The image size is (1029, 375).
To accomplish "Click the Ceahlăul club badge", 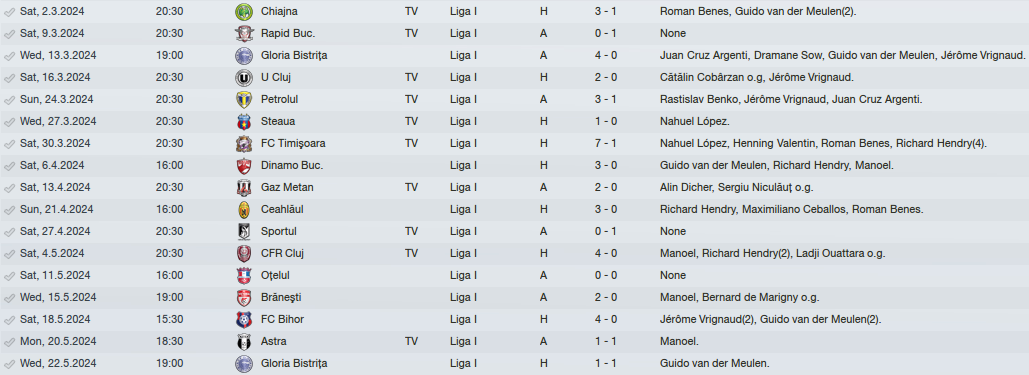I will pos(243,210).
